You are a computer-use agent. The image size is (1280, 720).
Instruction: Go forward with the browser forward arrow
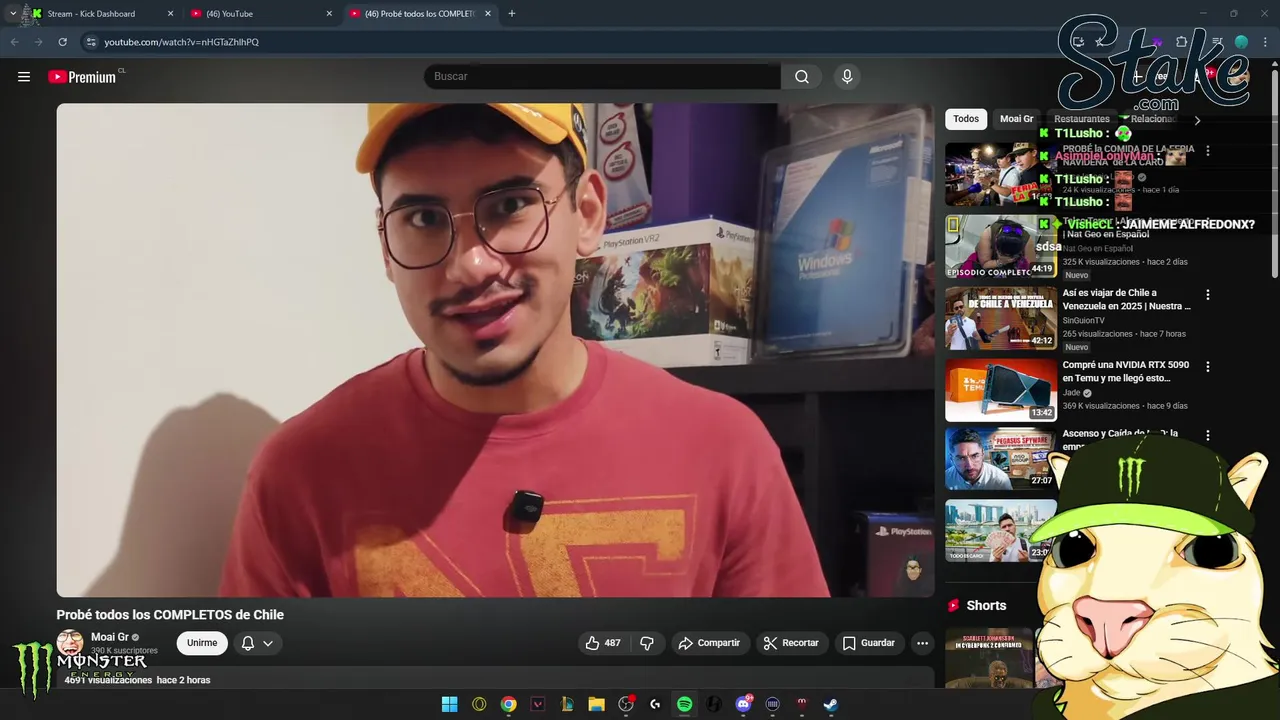point(38,42)
